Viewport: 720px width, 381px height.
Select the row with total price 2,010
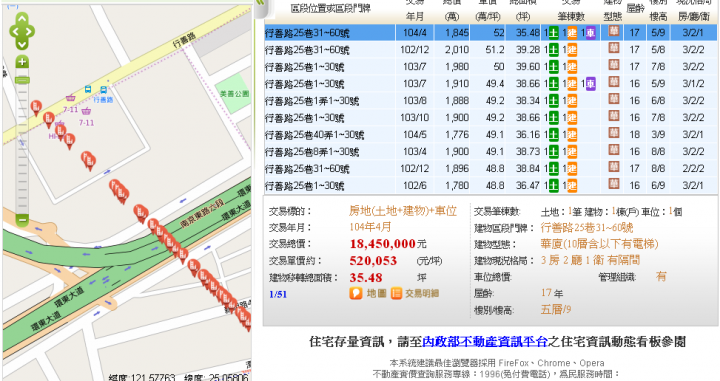click(490, 50)
